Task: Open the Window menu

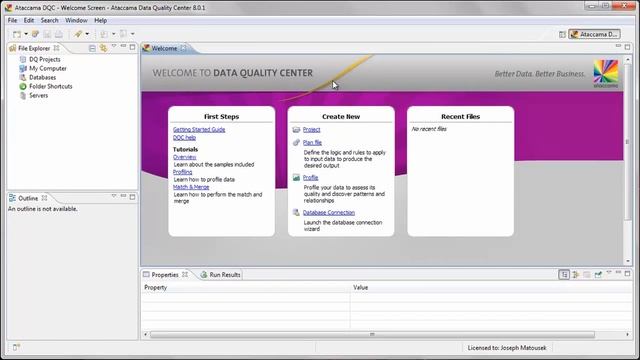Action: point(76,20)
